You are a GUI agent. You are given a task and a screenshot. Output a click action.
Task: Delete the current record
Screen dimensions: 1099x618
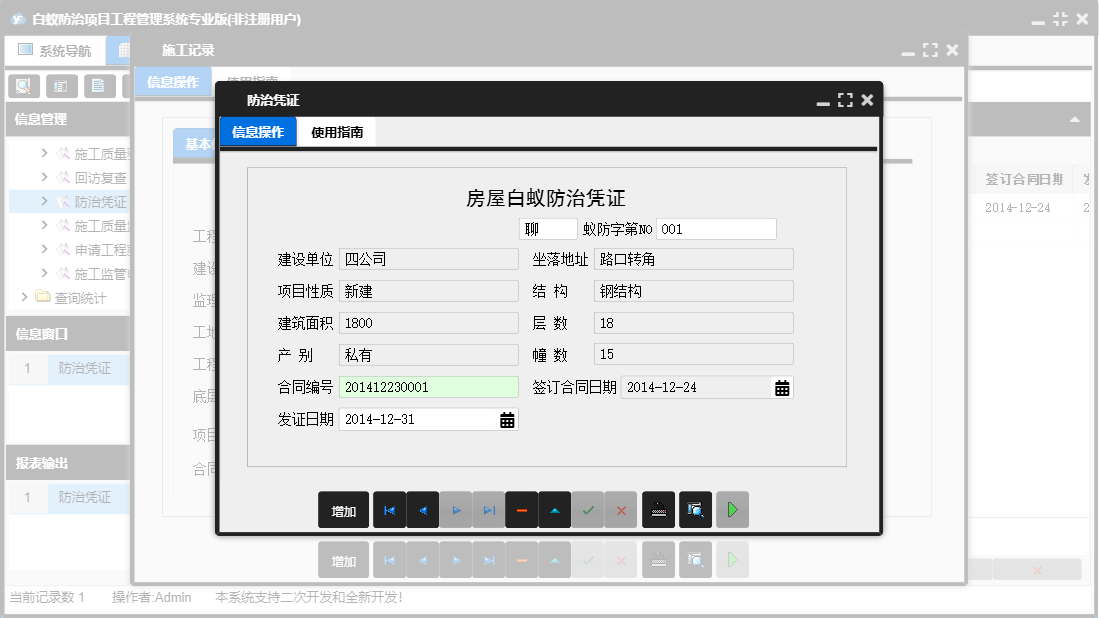pos(522,509)
